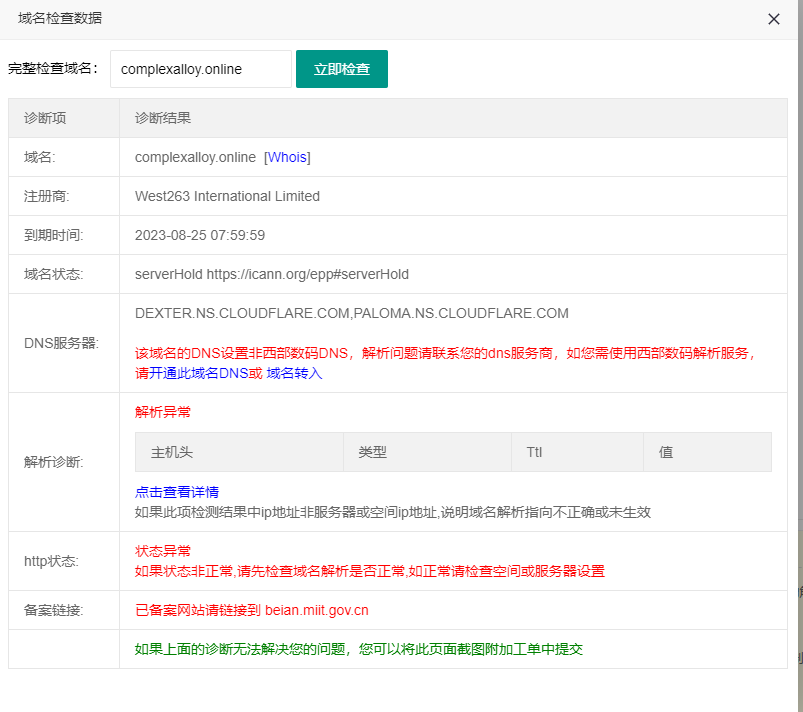Image resolution: width=803 pixels, height=712 pixels.
Task: Click the 立即检查 button
Action: [x=341, y=69]
